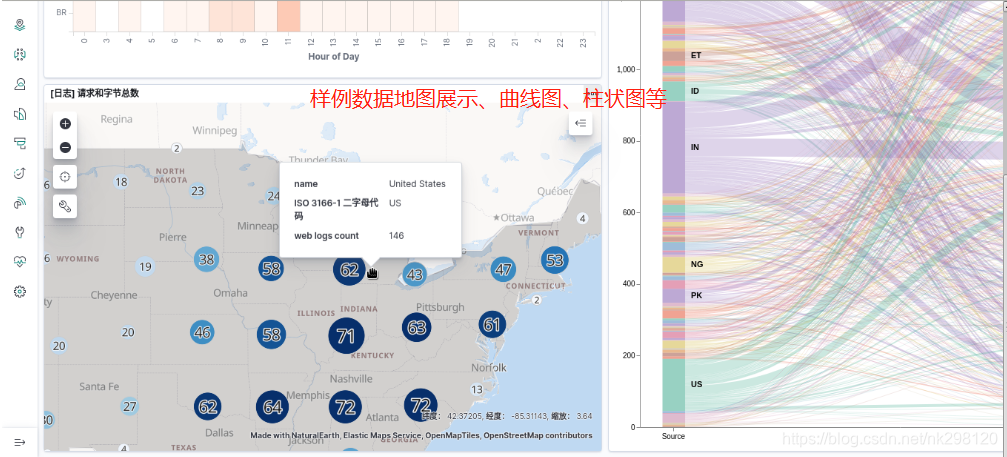
Task: Fit map to data bounds
Action: point(65,177)
